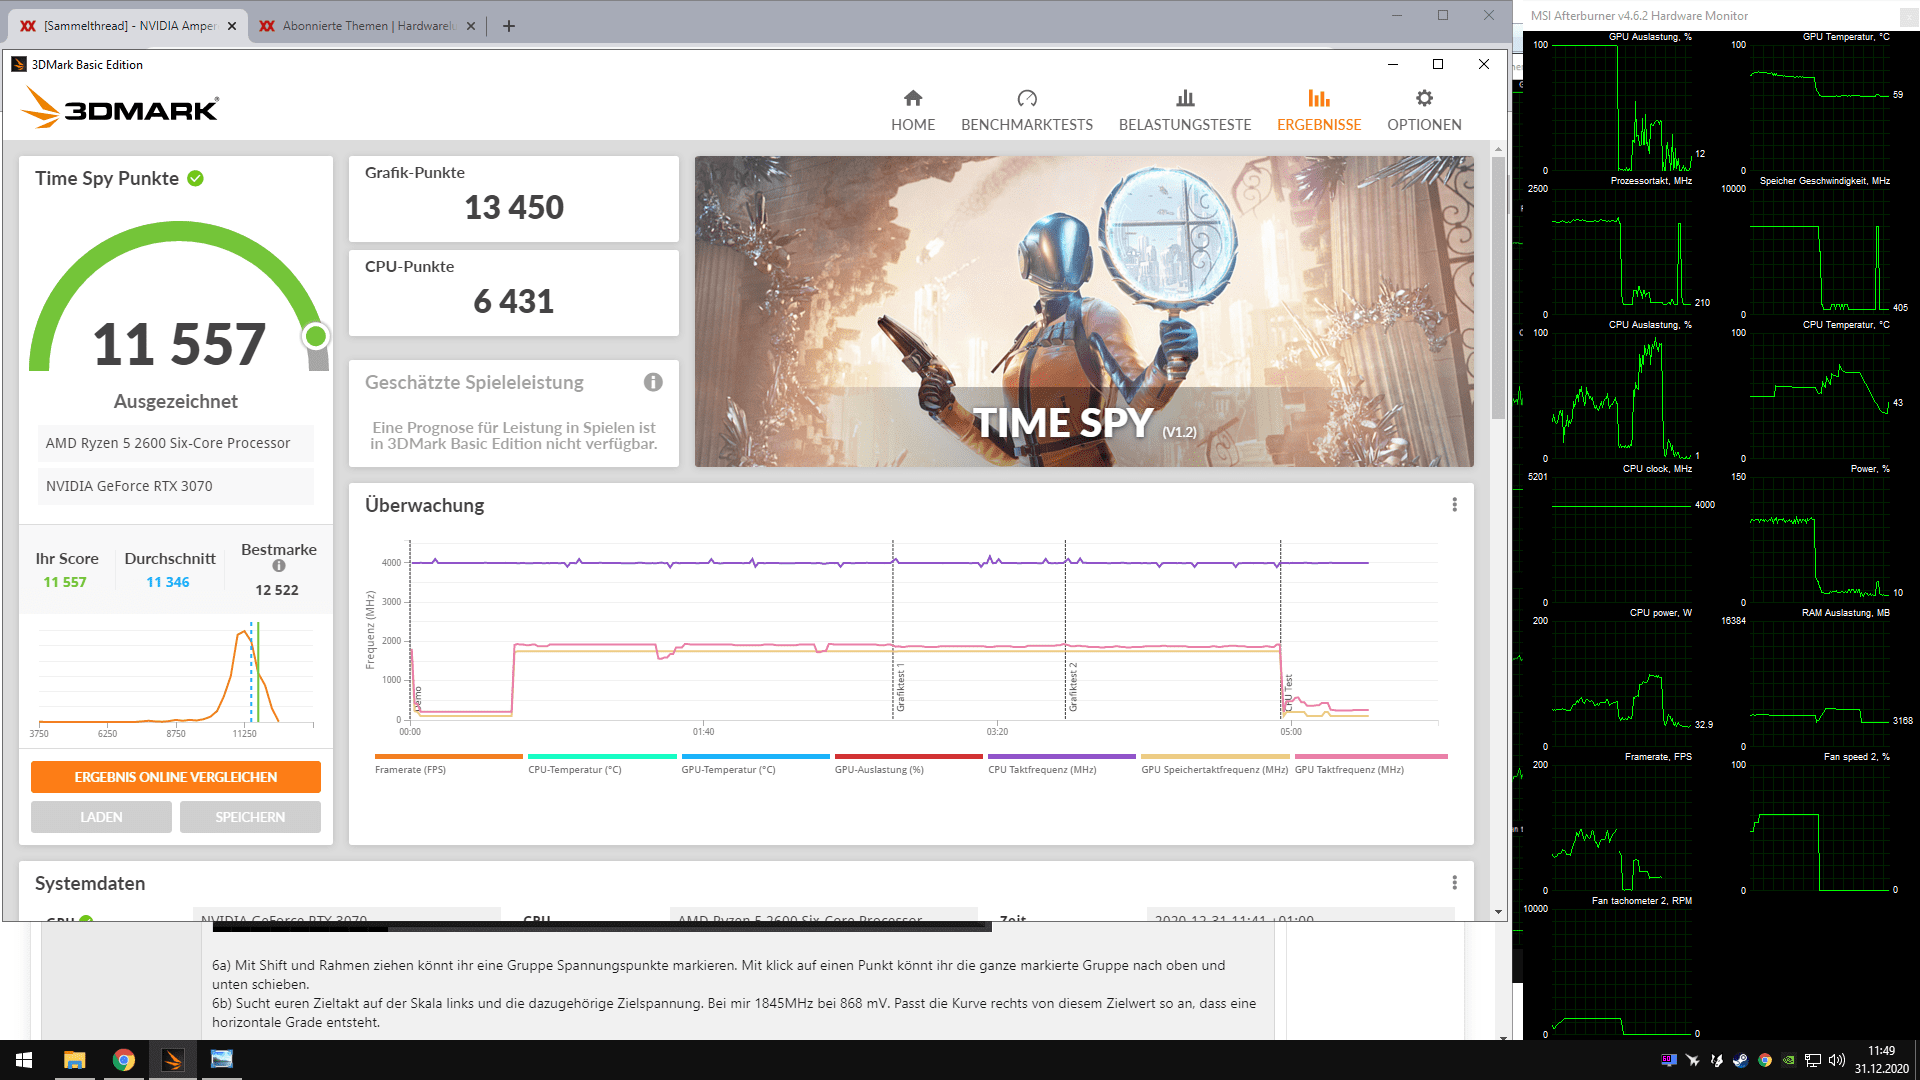1920x1080 pixels.
Task: Open the OPTIONEN settings section
Action: (x=1424, y=110)
